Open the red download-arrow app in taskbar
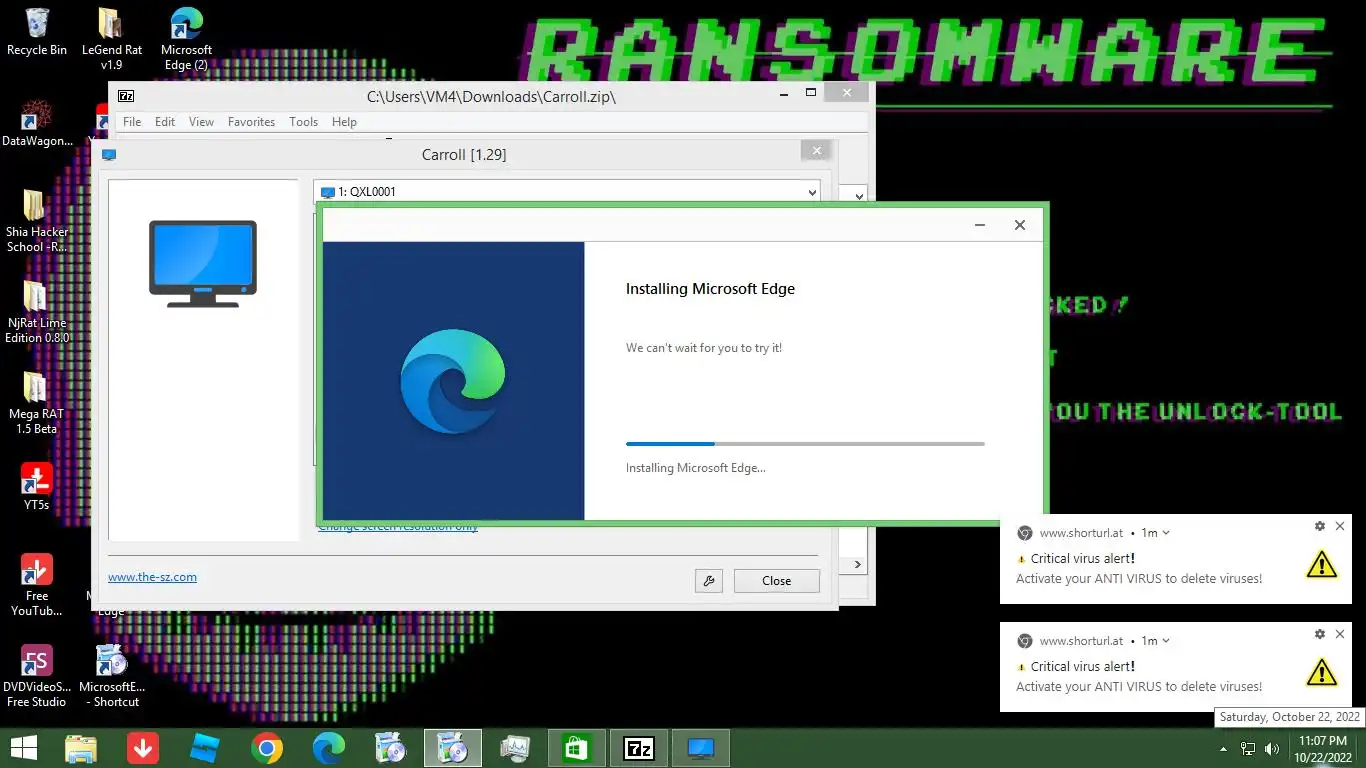1366x768 pixels. tap(143, 748)
